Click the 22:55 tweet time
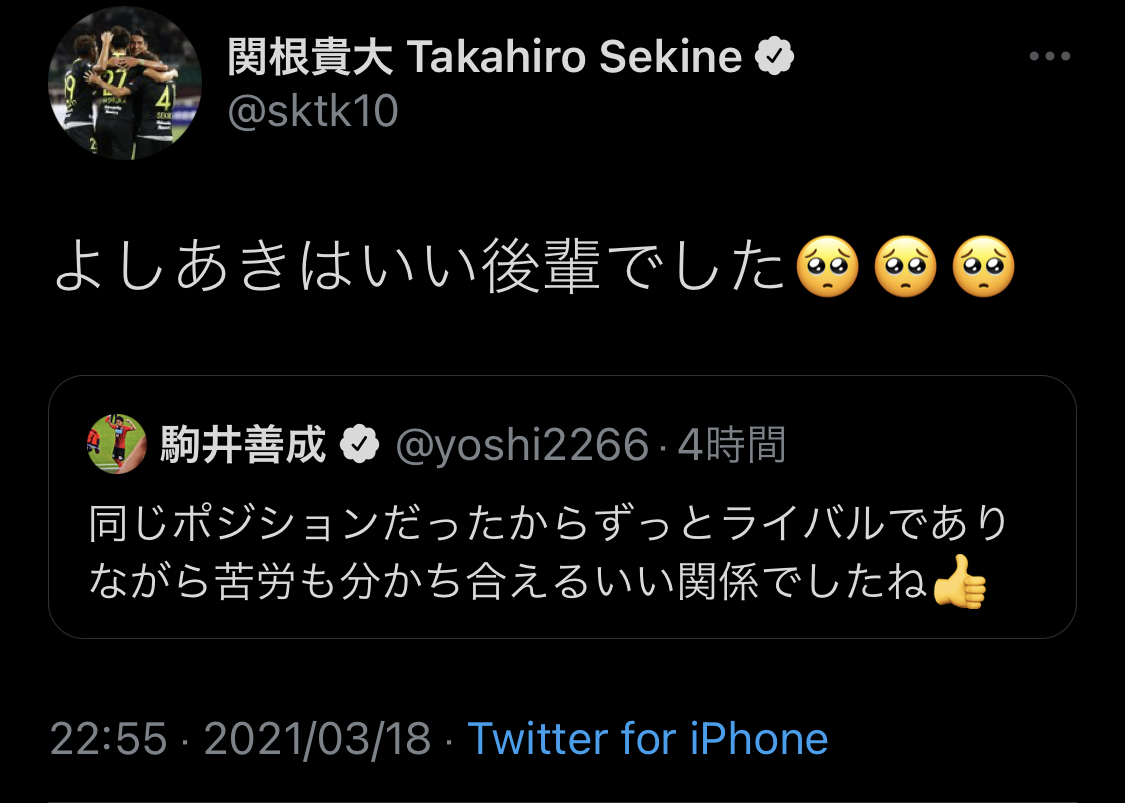The height and width of the screenshot is (803, 1125). [x=108, y=740]
